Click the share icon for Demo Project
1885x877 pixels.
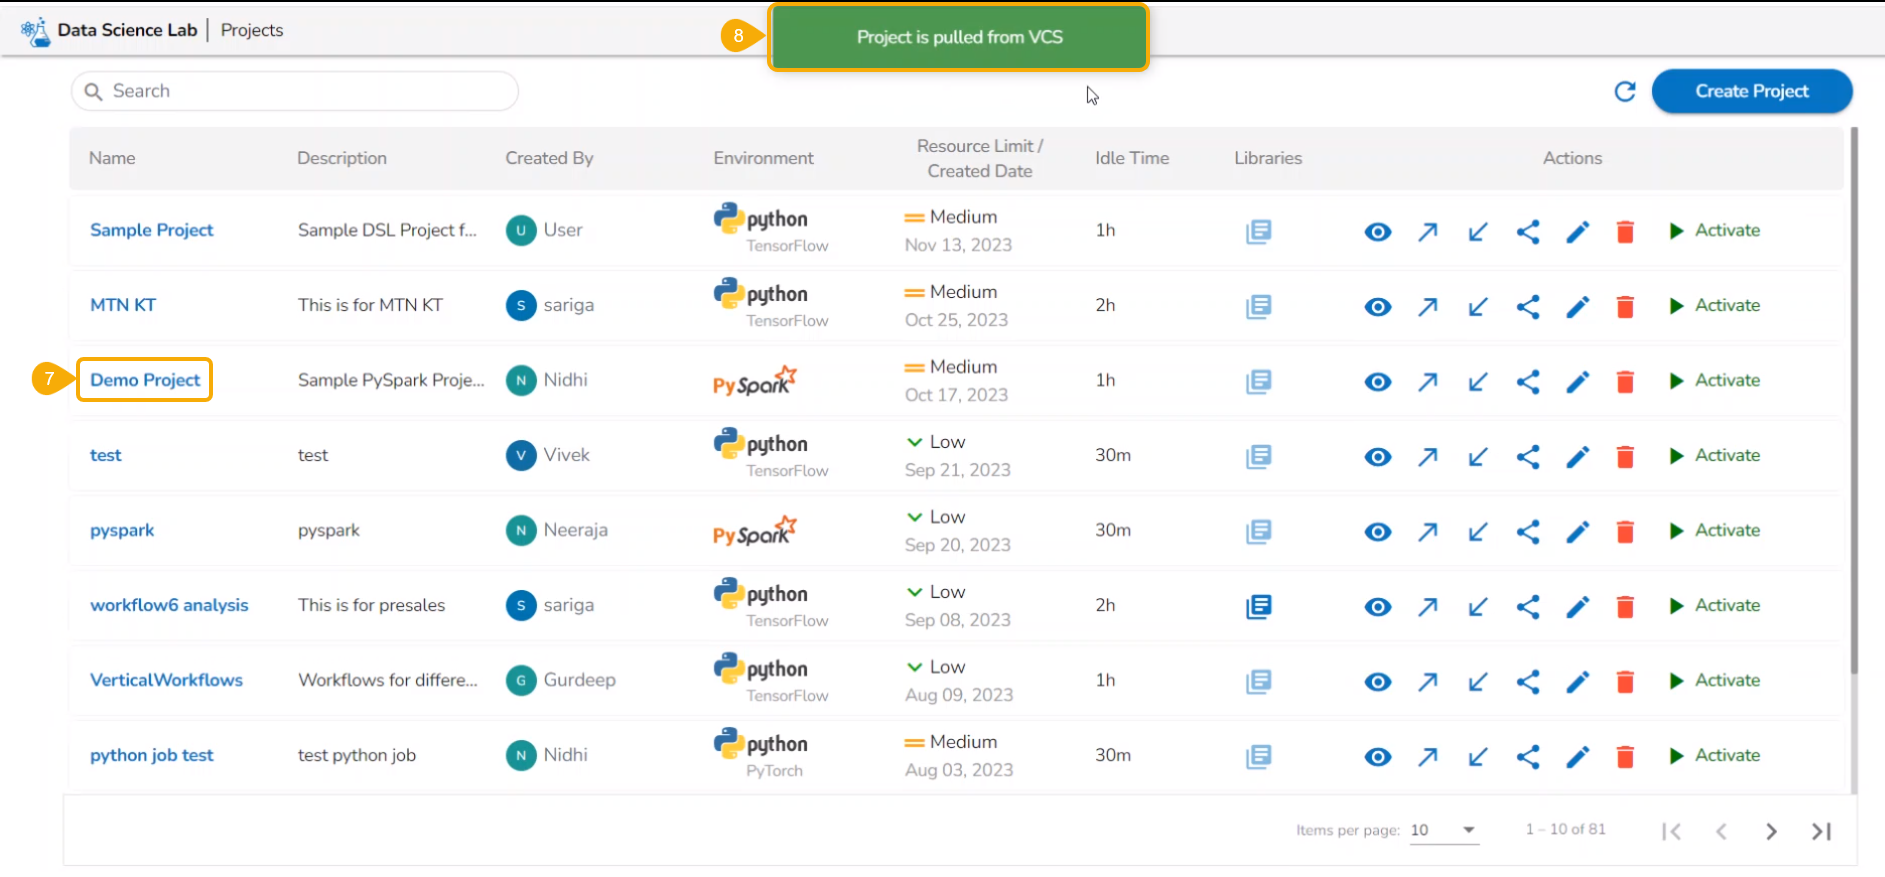coord(1527,382)
